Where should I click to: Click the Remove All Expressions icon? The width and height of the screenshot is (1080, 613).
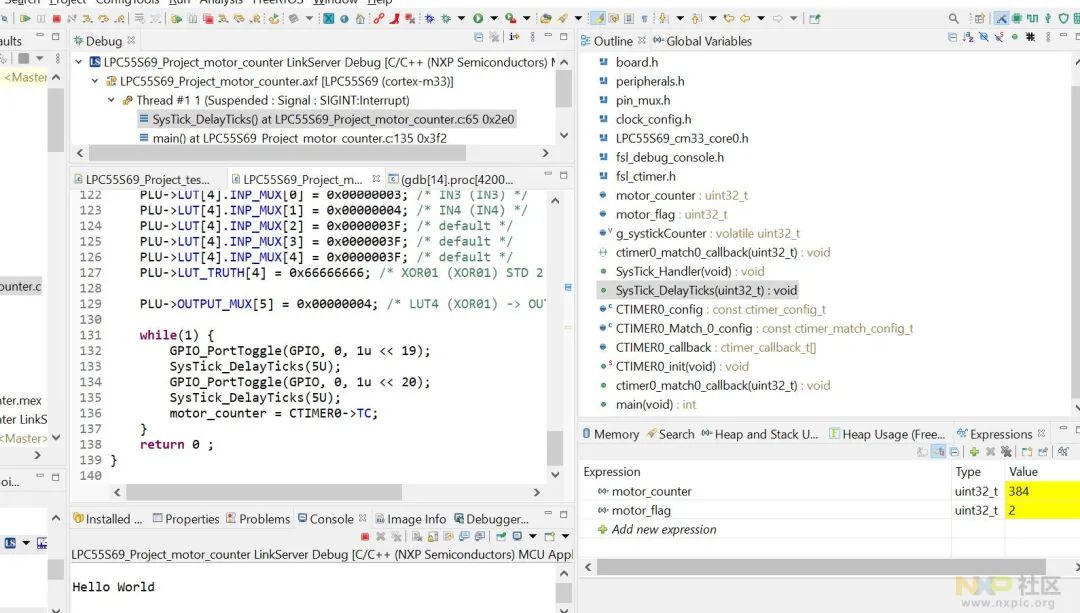(x=1006, y=452)
